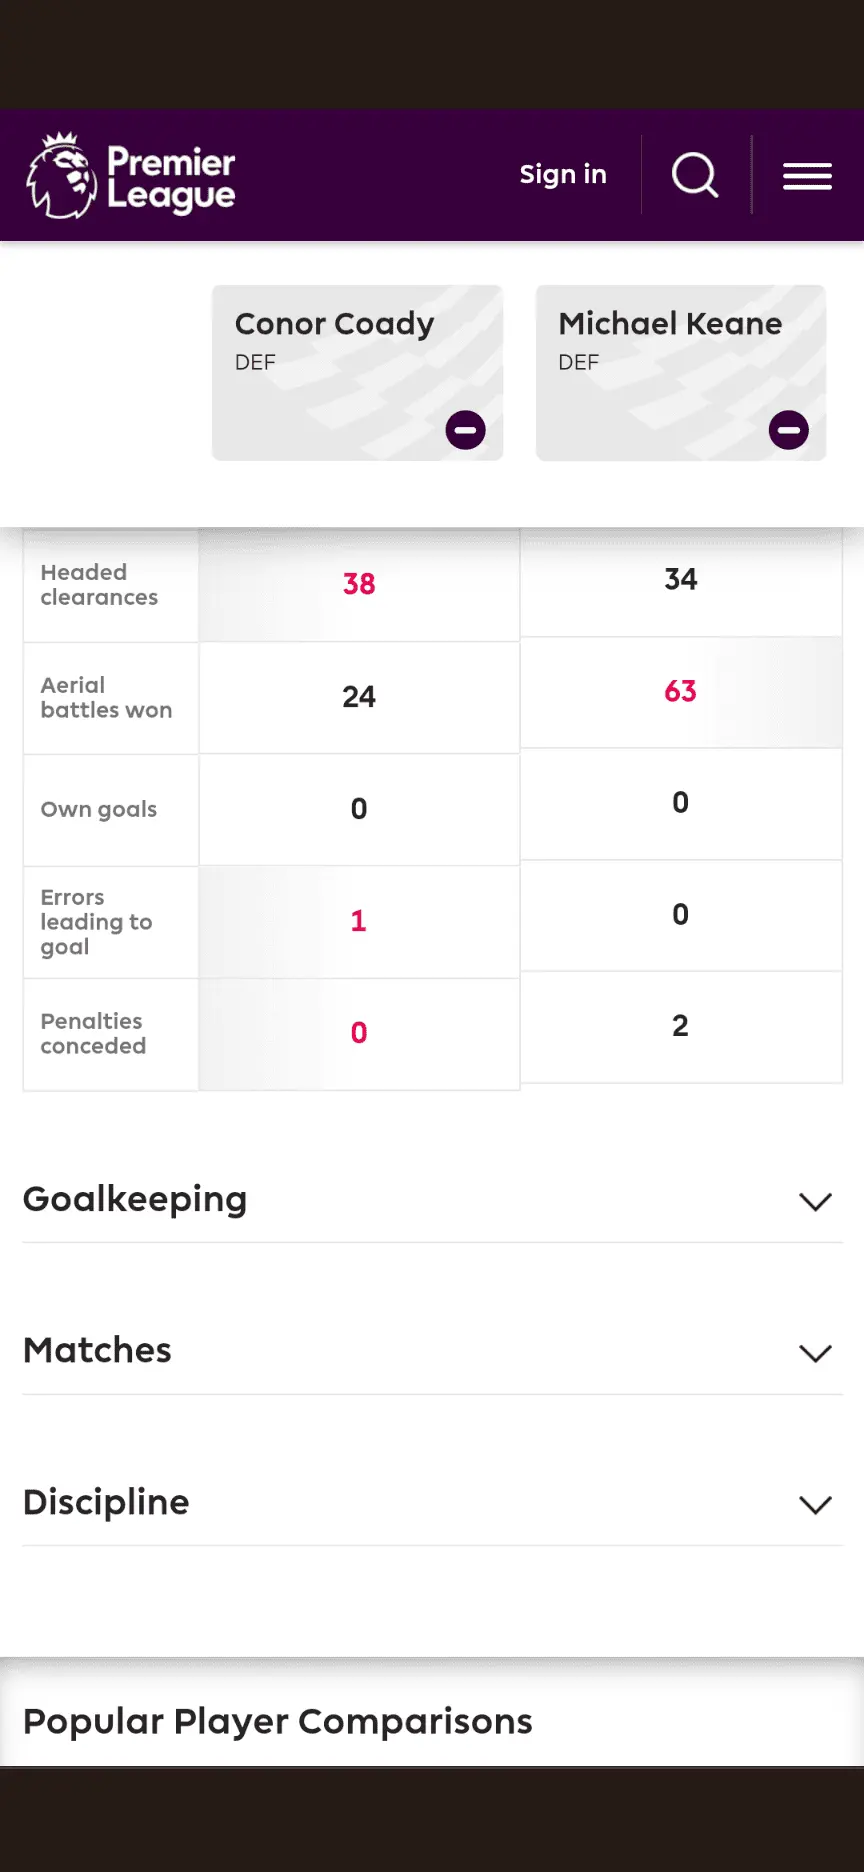Click the Penalties conceded row label
This screenshot has height=1872, width=864.
tap(93, 1034)
